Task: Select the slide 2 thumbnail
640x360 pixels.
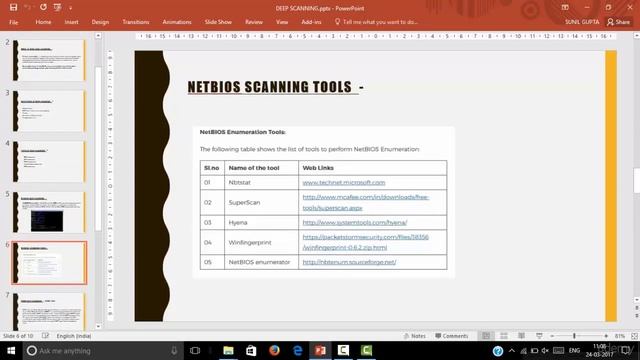Action: 49,60
